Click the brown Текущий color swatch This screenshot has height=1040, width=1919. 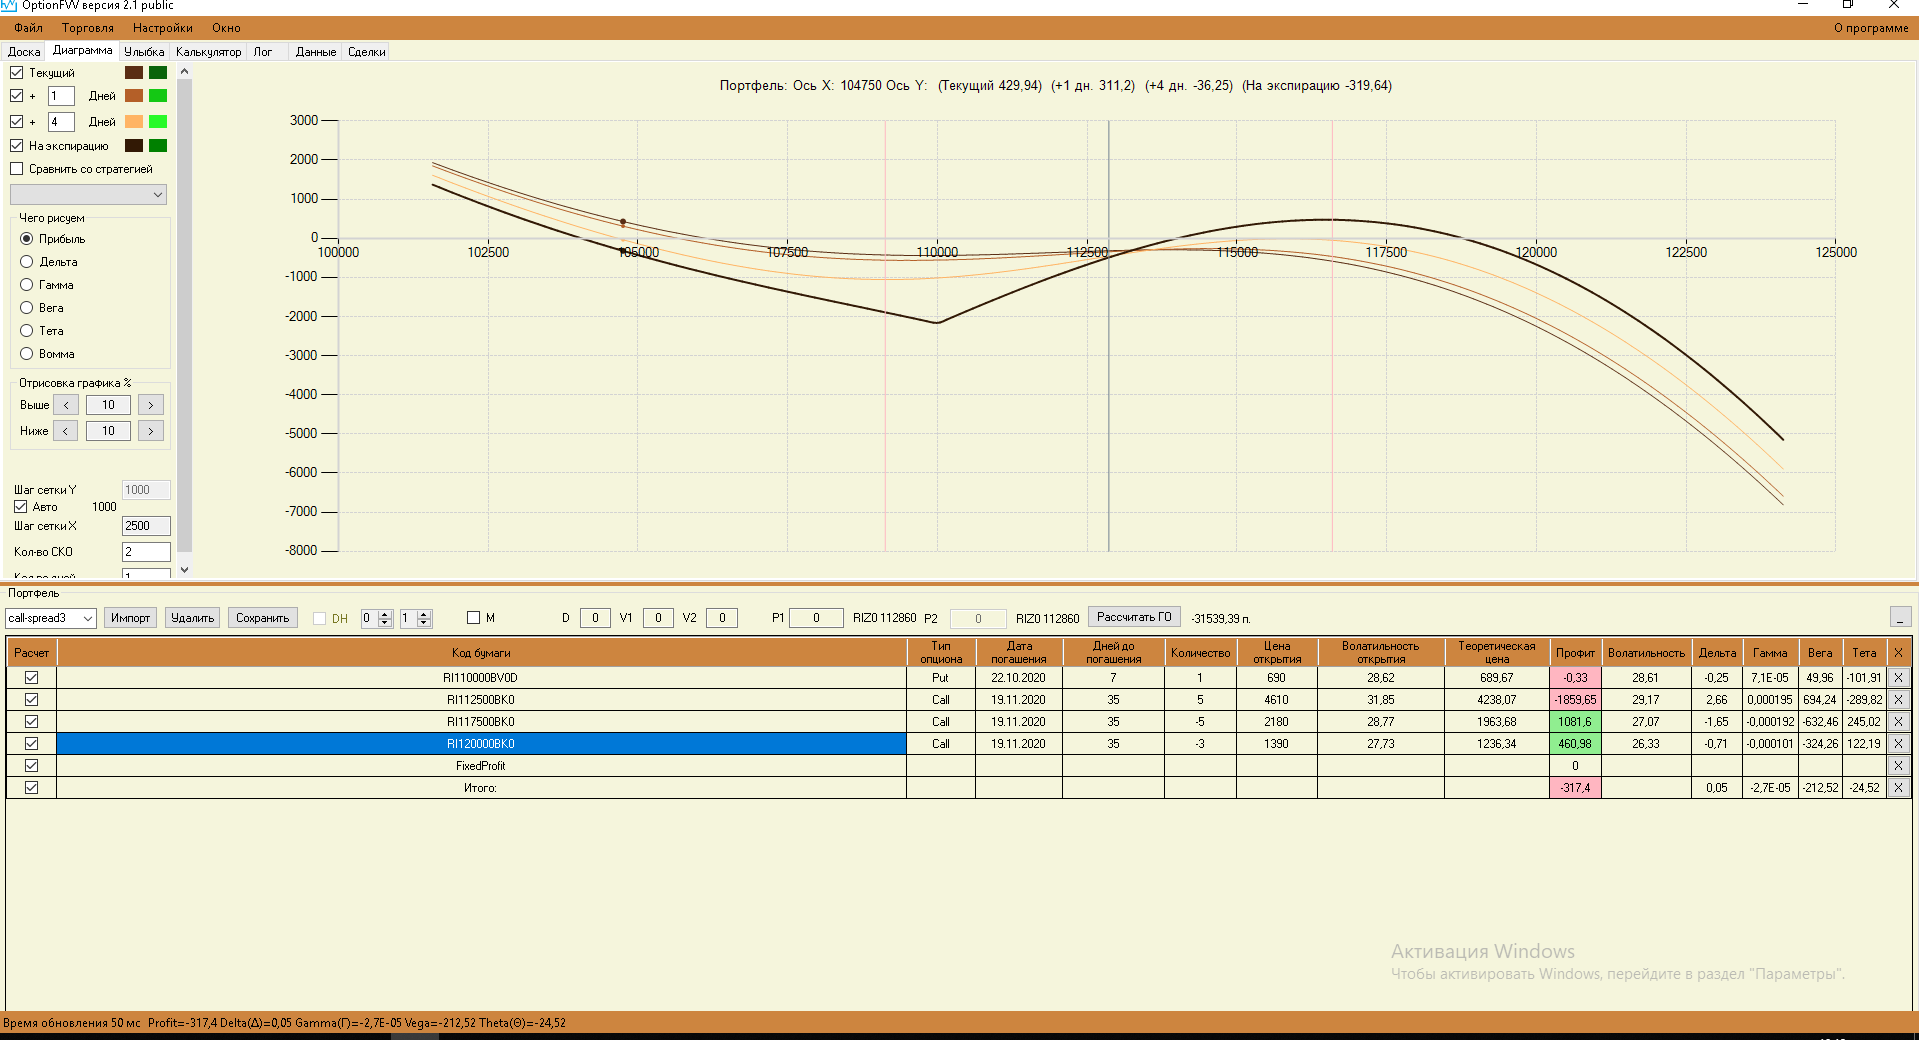click(x=134, y=73)
